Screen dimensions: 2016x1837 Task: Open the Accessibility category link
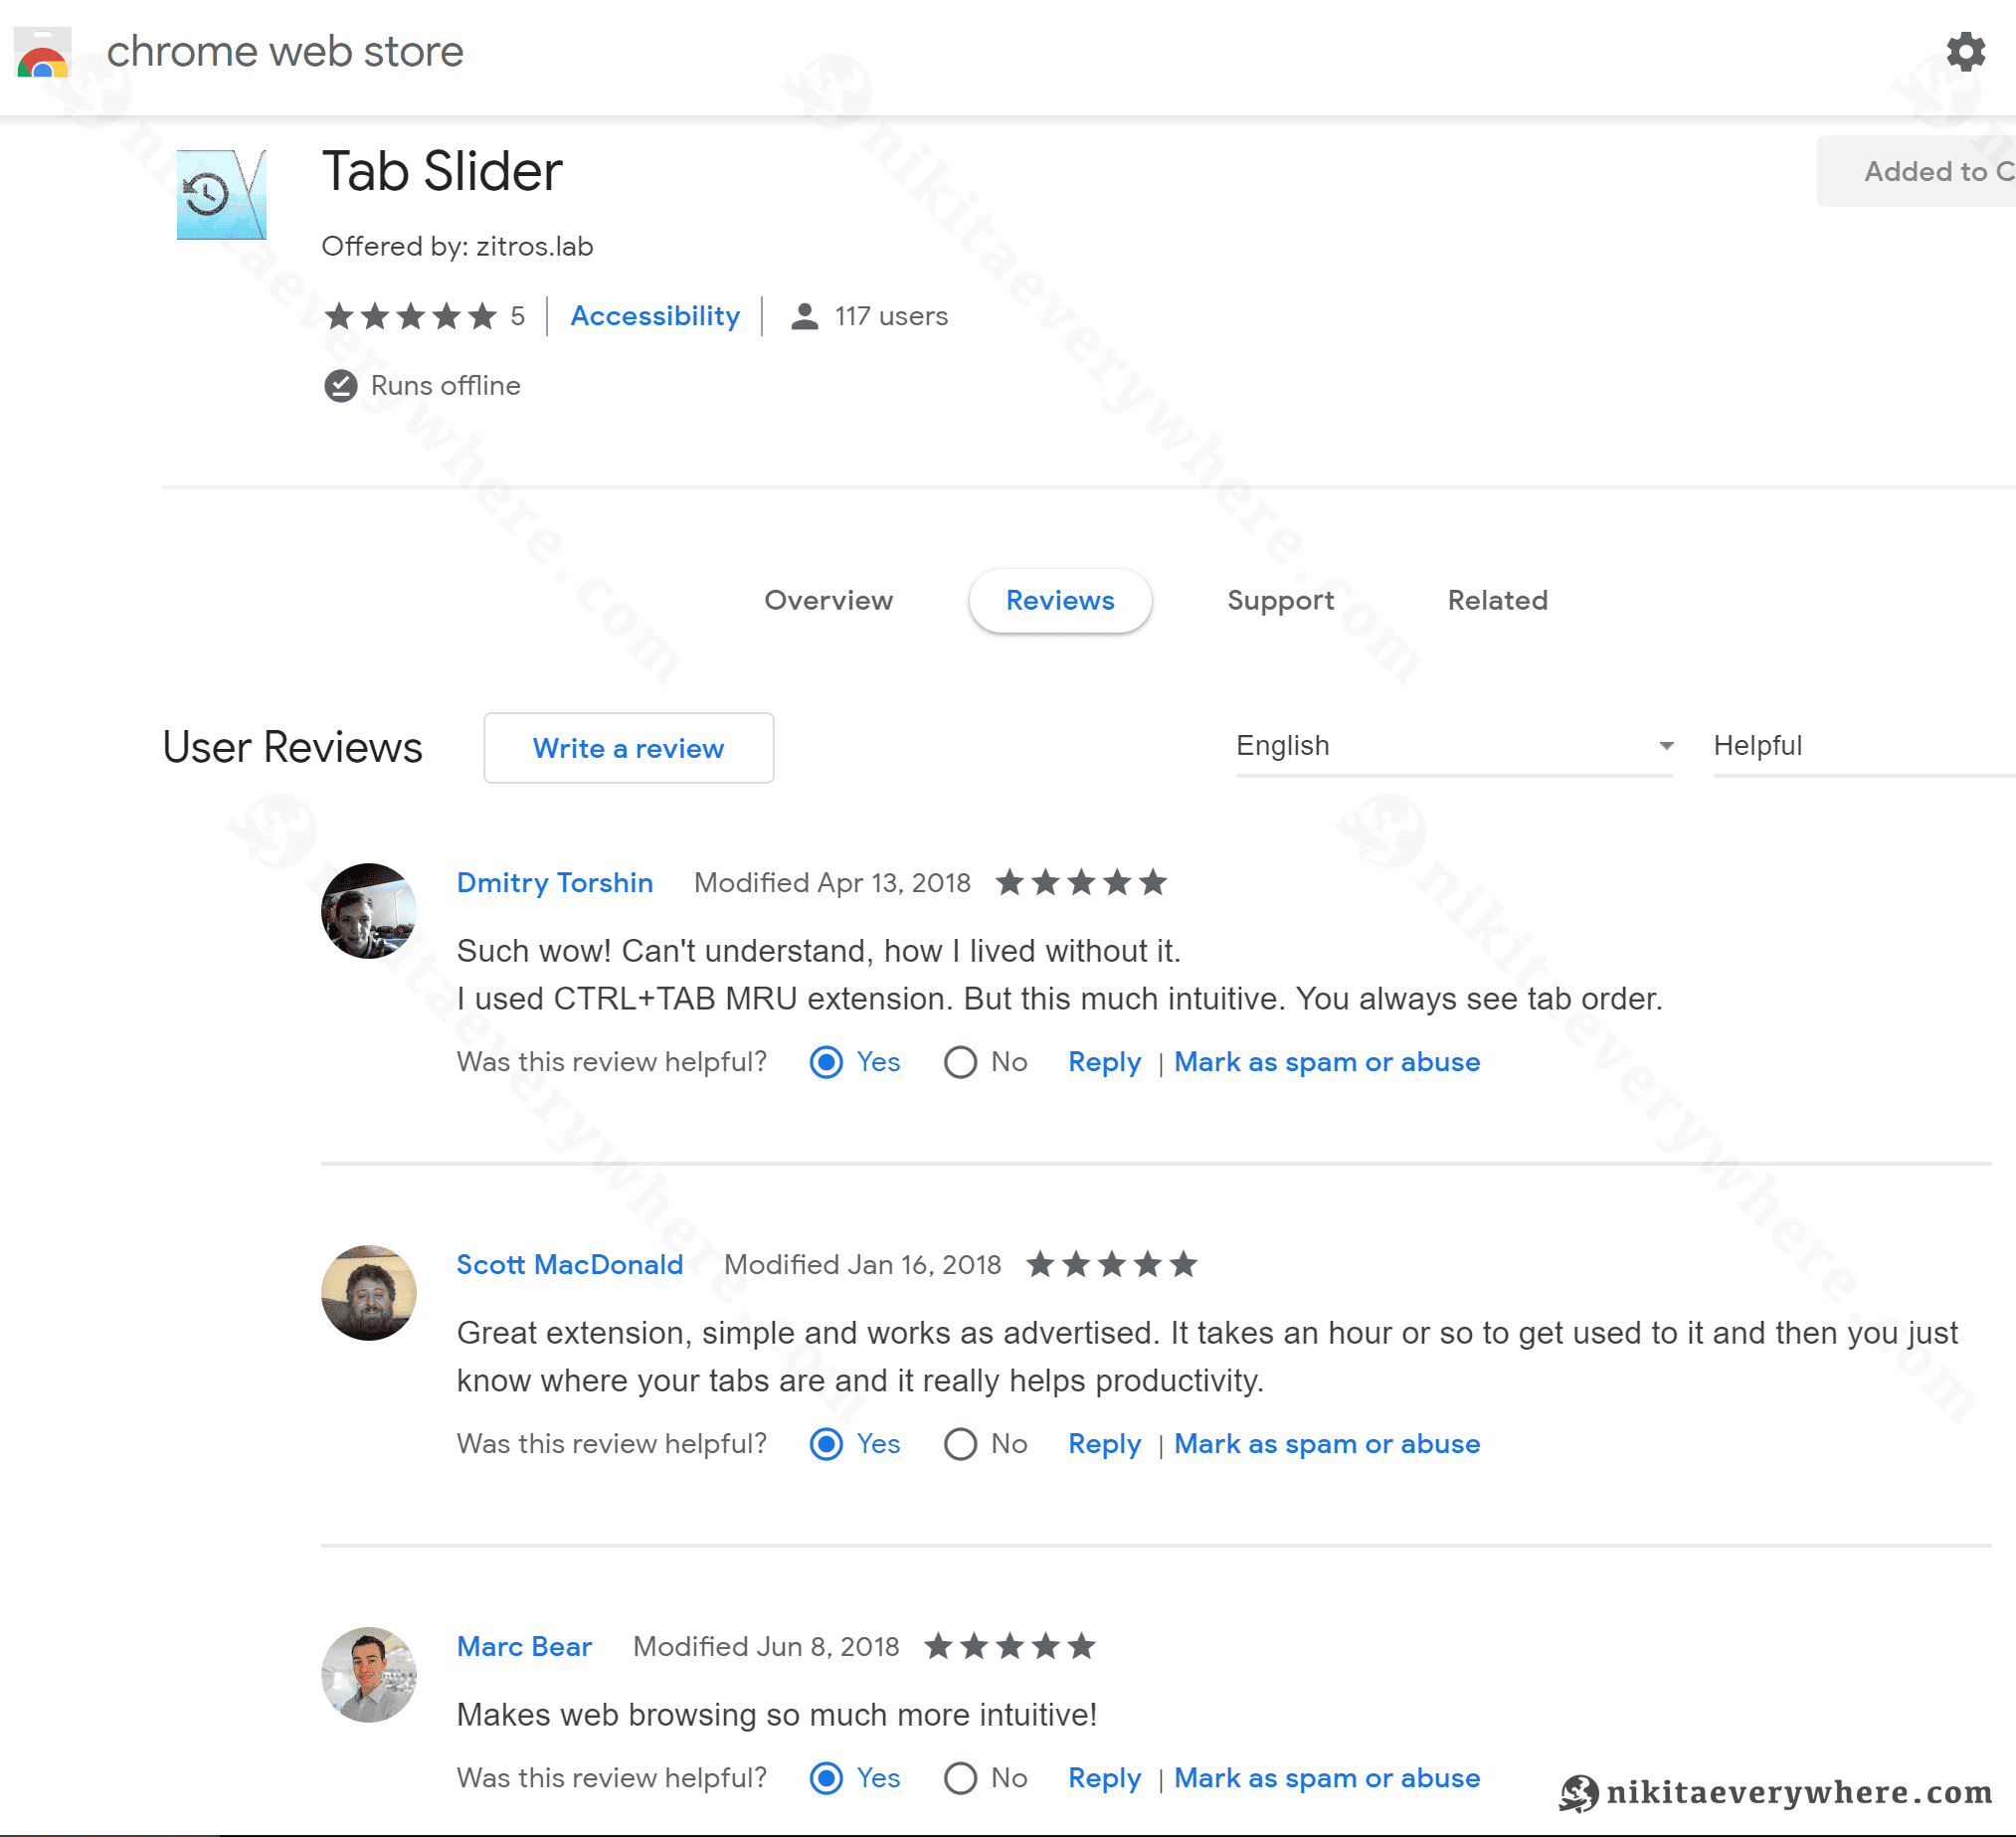(x=655, y=316)
